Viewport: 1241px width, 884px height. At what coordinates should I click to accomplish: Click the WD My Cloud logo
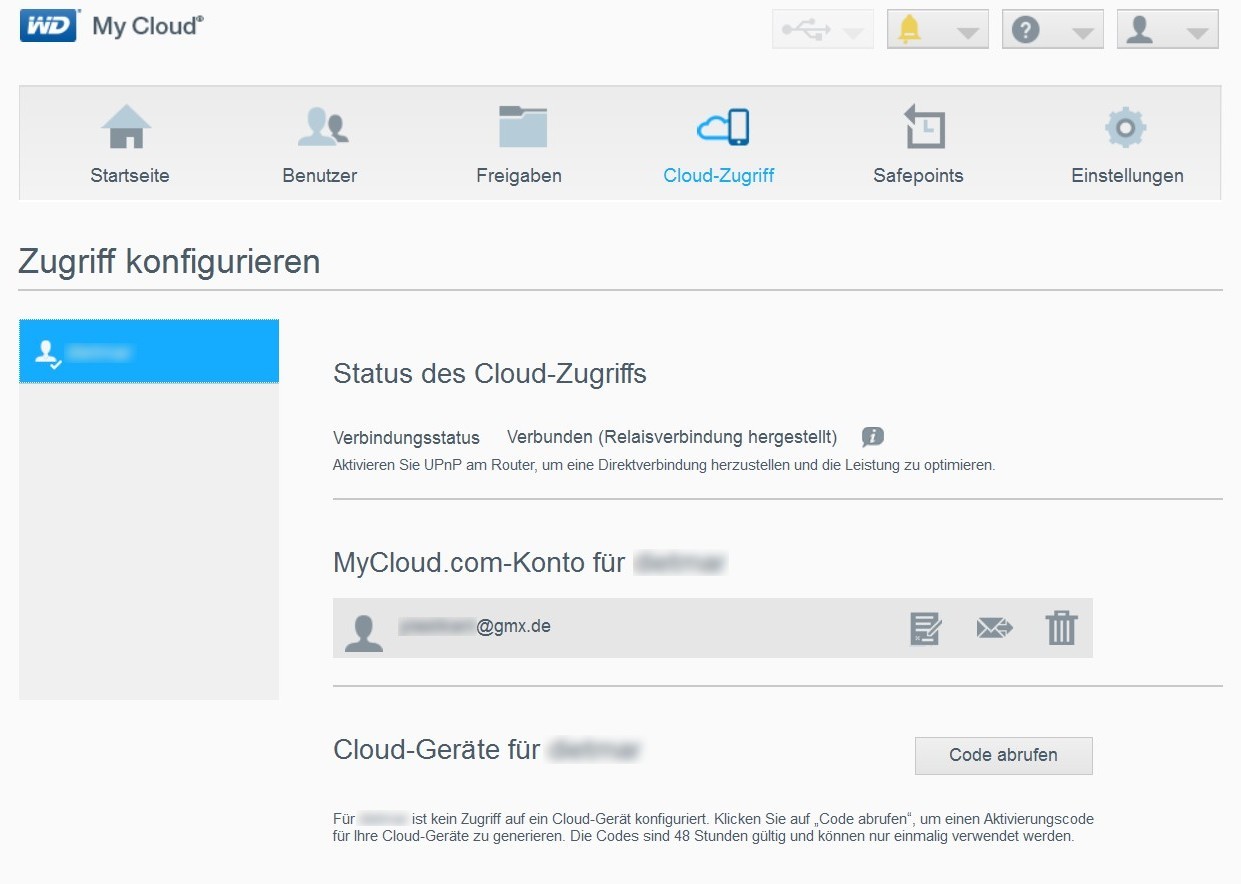coord(112,27)
